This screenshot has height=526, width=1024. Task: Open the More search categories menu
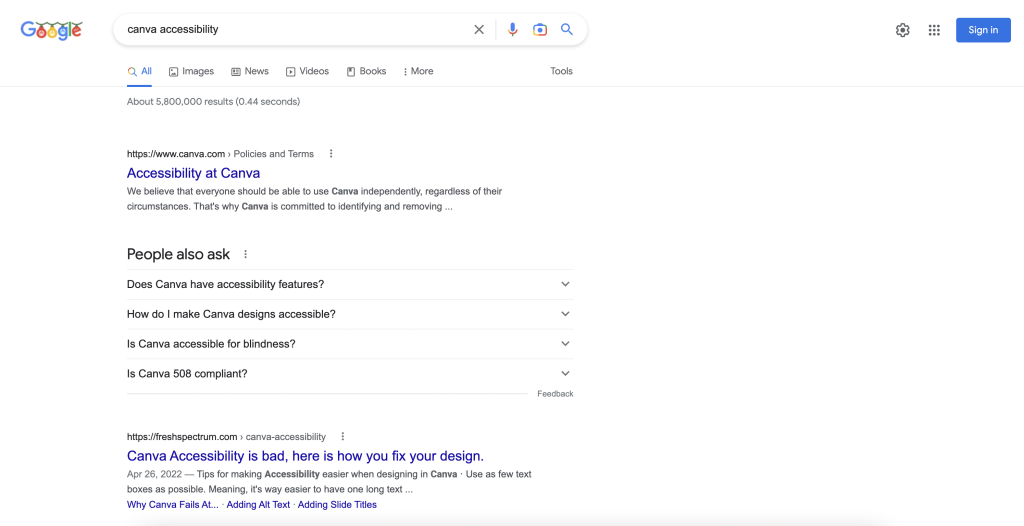(x=418, y=71)
